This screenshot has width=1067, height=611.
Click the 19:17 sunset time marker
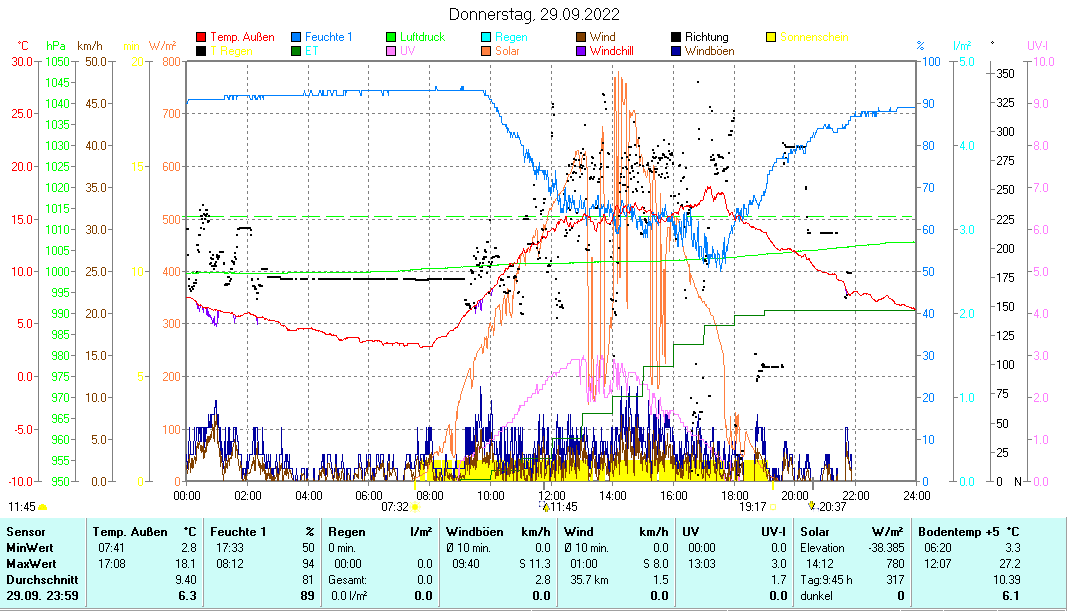(752, 507)
